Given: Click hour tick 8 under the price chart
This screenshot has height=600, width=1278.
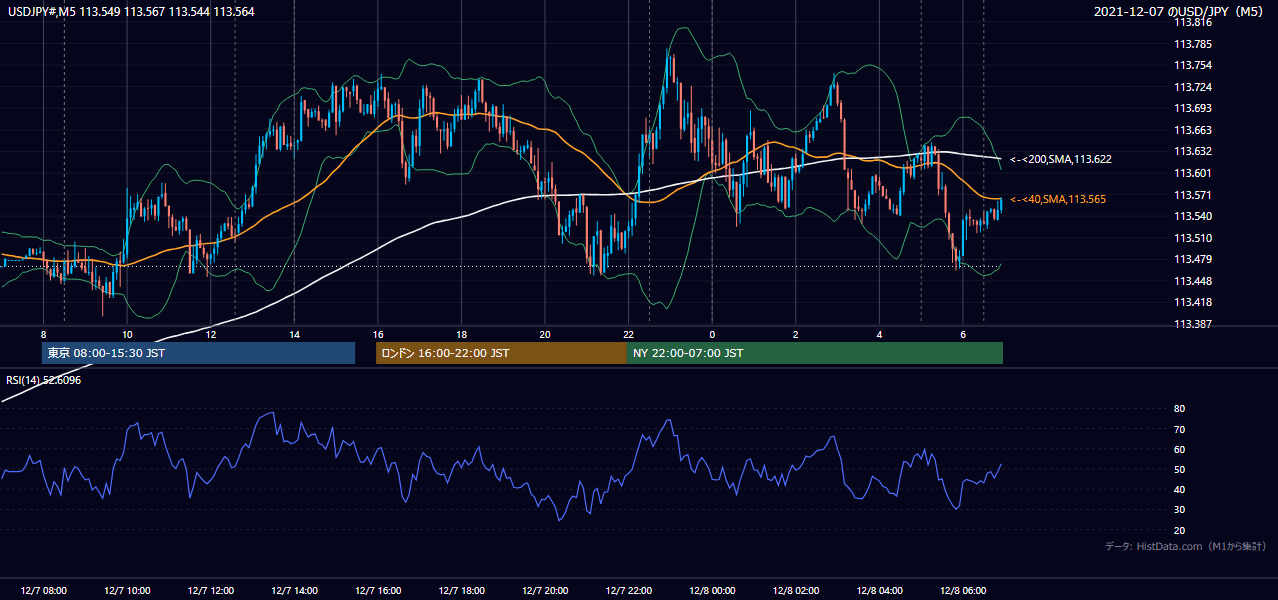Looking at the screenshot, I should [43, 334].
